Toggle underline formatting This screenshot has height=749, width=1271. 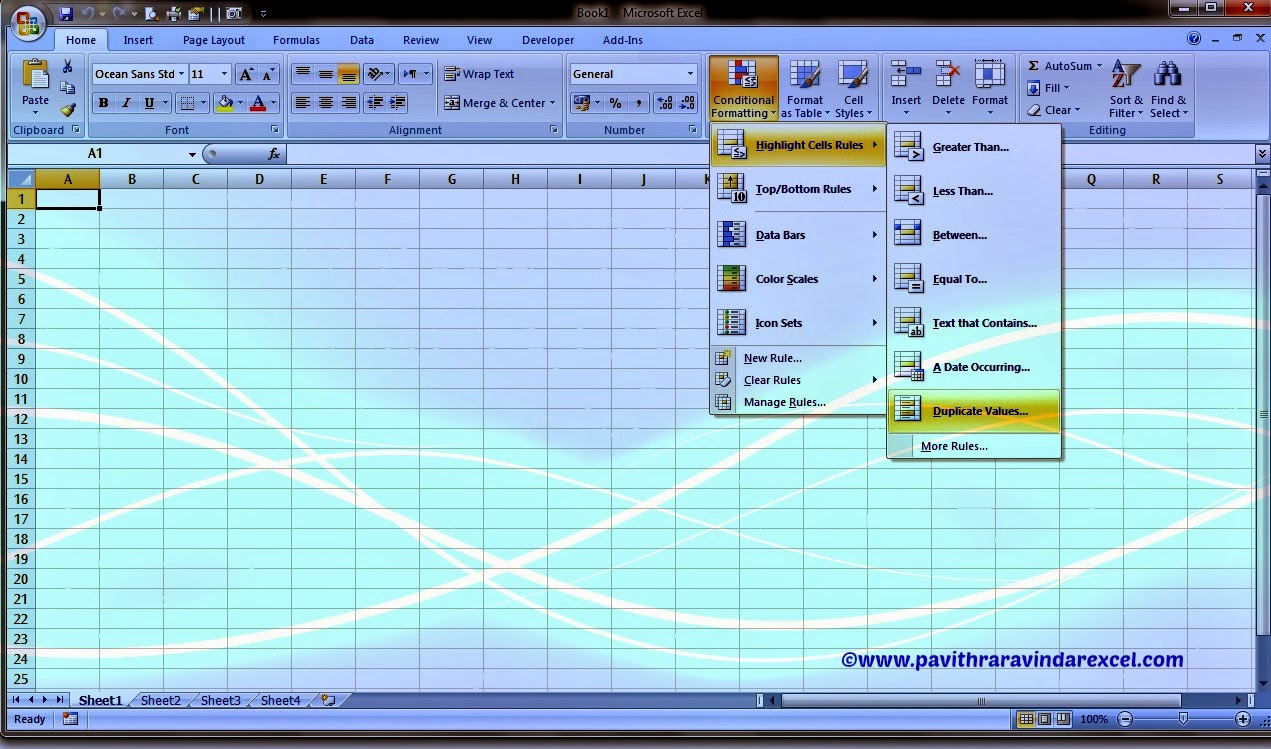coord(149,103)
